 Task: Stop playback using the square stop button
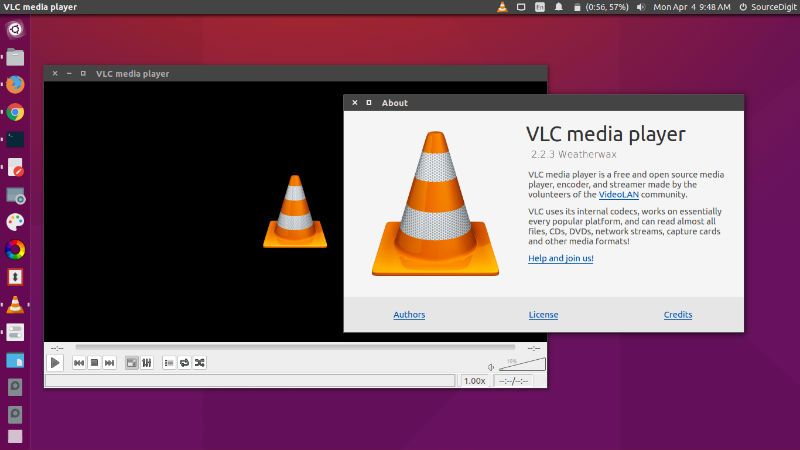click(x=94, y=363)
